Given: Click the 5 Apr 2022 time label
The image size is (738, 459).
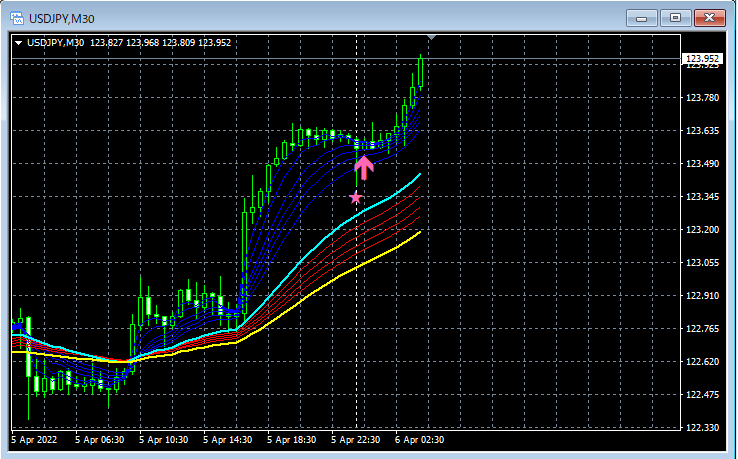Looking at the screenshot, I should tap(34, 440).
